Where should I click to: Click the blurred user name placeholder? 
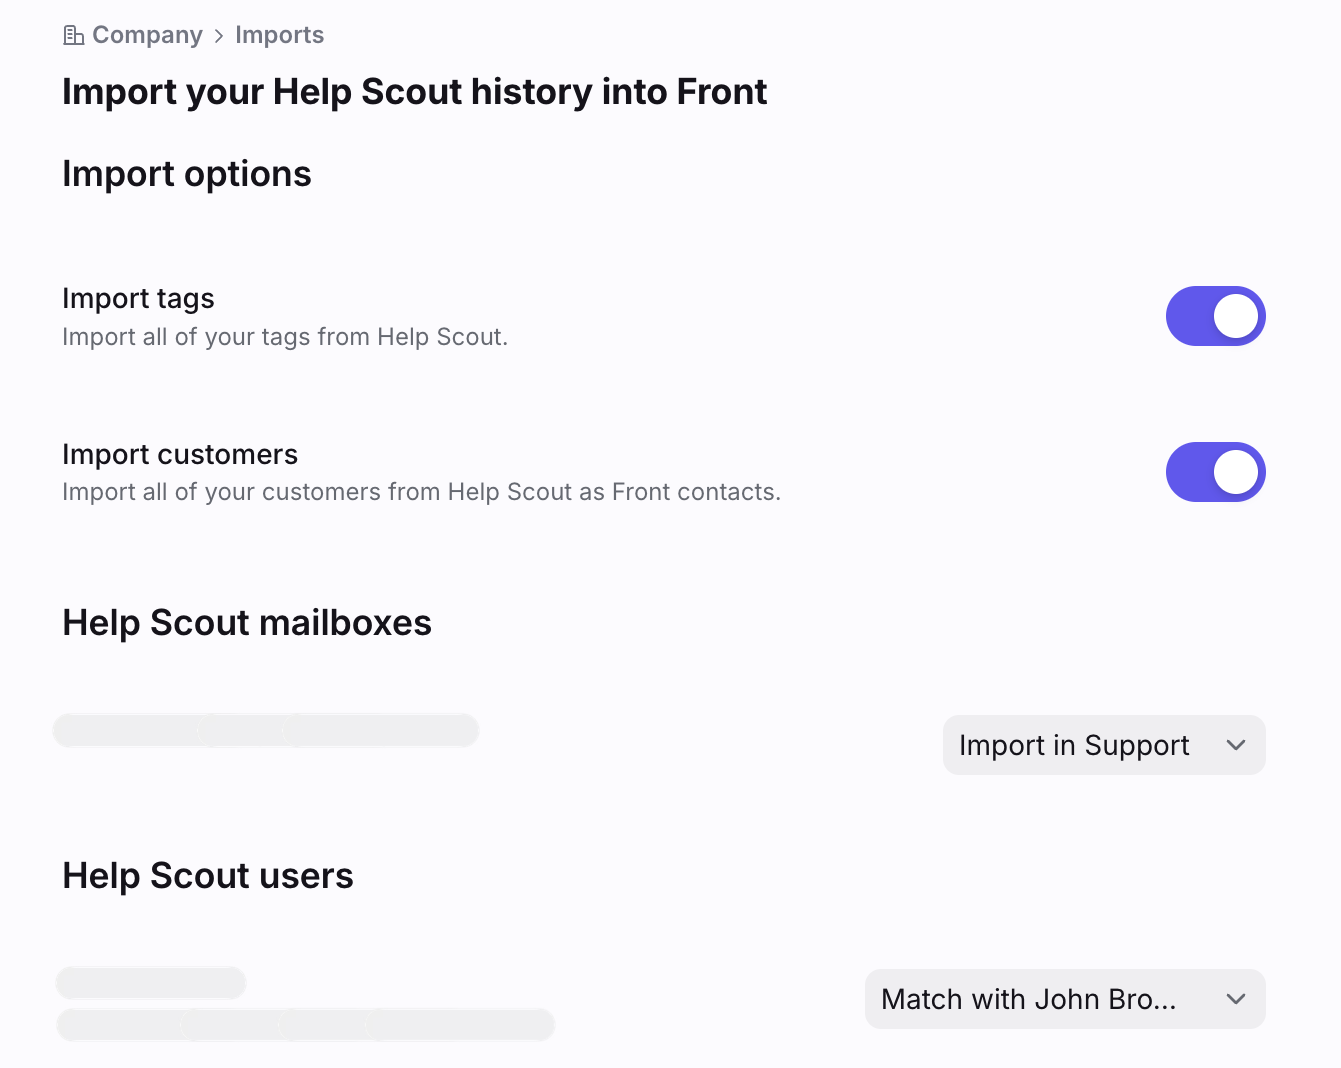coord(151,982)
